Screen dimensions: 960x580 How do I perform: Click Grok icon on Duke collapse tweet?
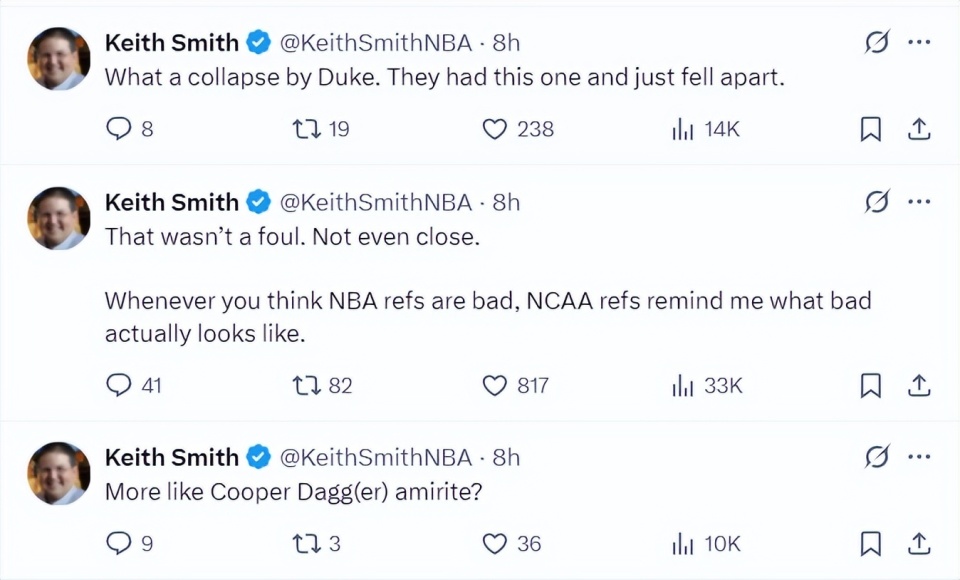[x=877, y=42]
